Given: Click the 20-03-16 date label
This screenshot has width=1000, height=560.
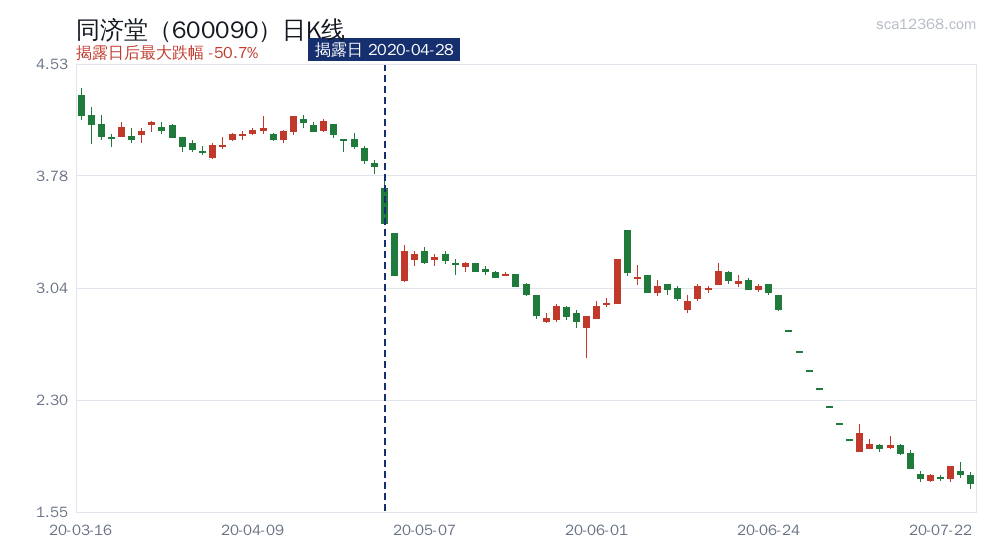Looking at the screenshot, I should pyautogui.click(x=80, y=530).
